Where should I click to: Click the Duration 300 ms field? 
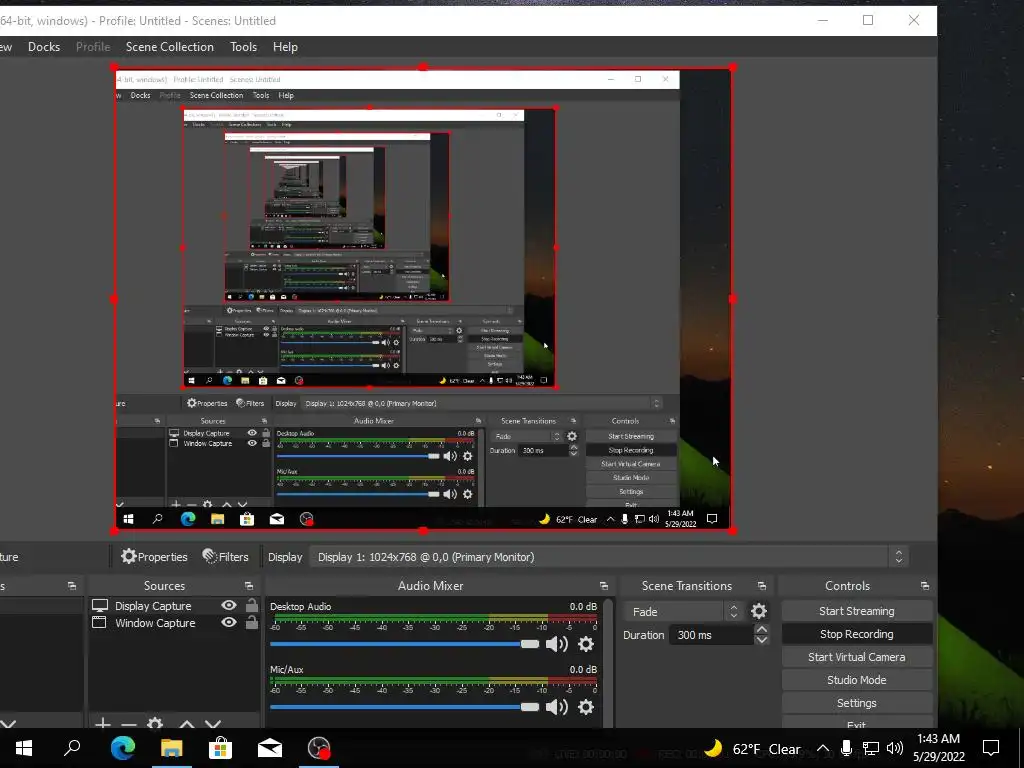click(x=711, y=635)
